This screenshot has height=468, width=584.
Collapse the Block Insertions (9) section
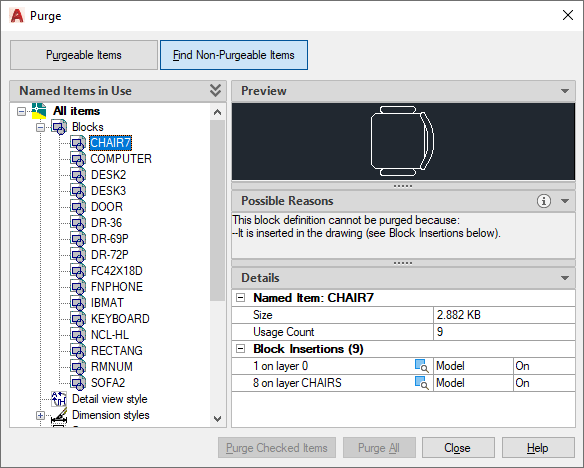241,349
